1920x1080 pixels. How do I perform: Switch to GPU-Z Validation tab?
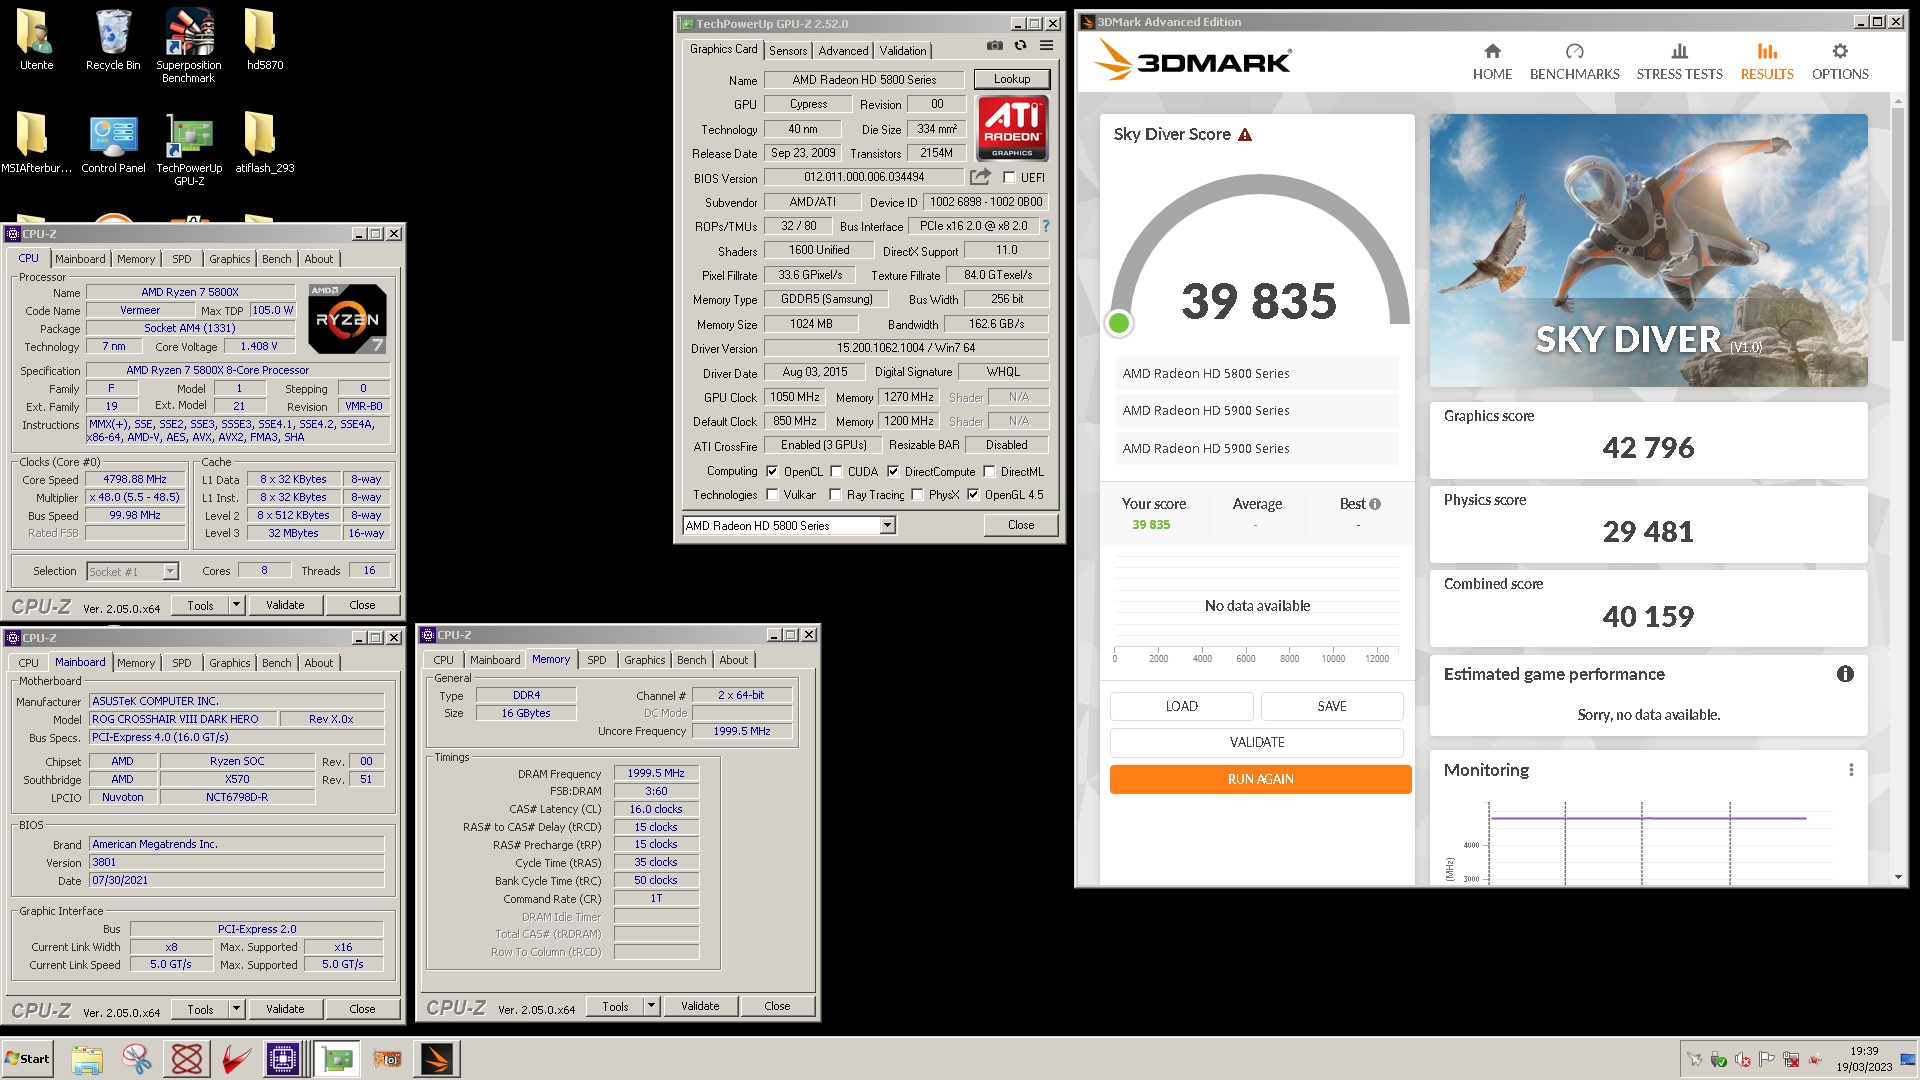[903, 51]
